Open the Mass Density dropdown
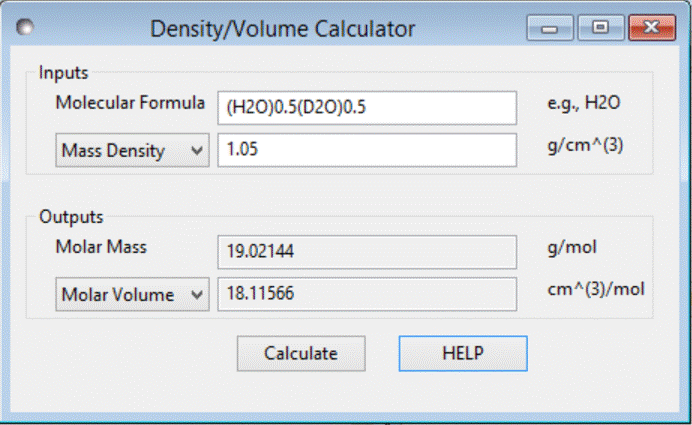This screenshot has width=692, height=425. tap(131, 150)
